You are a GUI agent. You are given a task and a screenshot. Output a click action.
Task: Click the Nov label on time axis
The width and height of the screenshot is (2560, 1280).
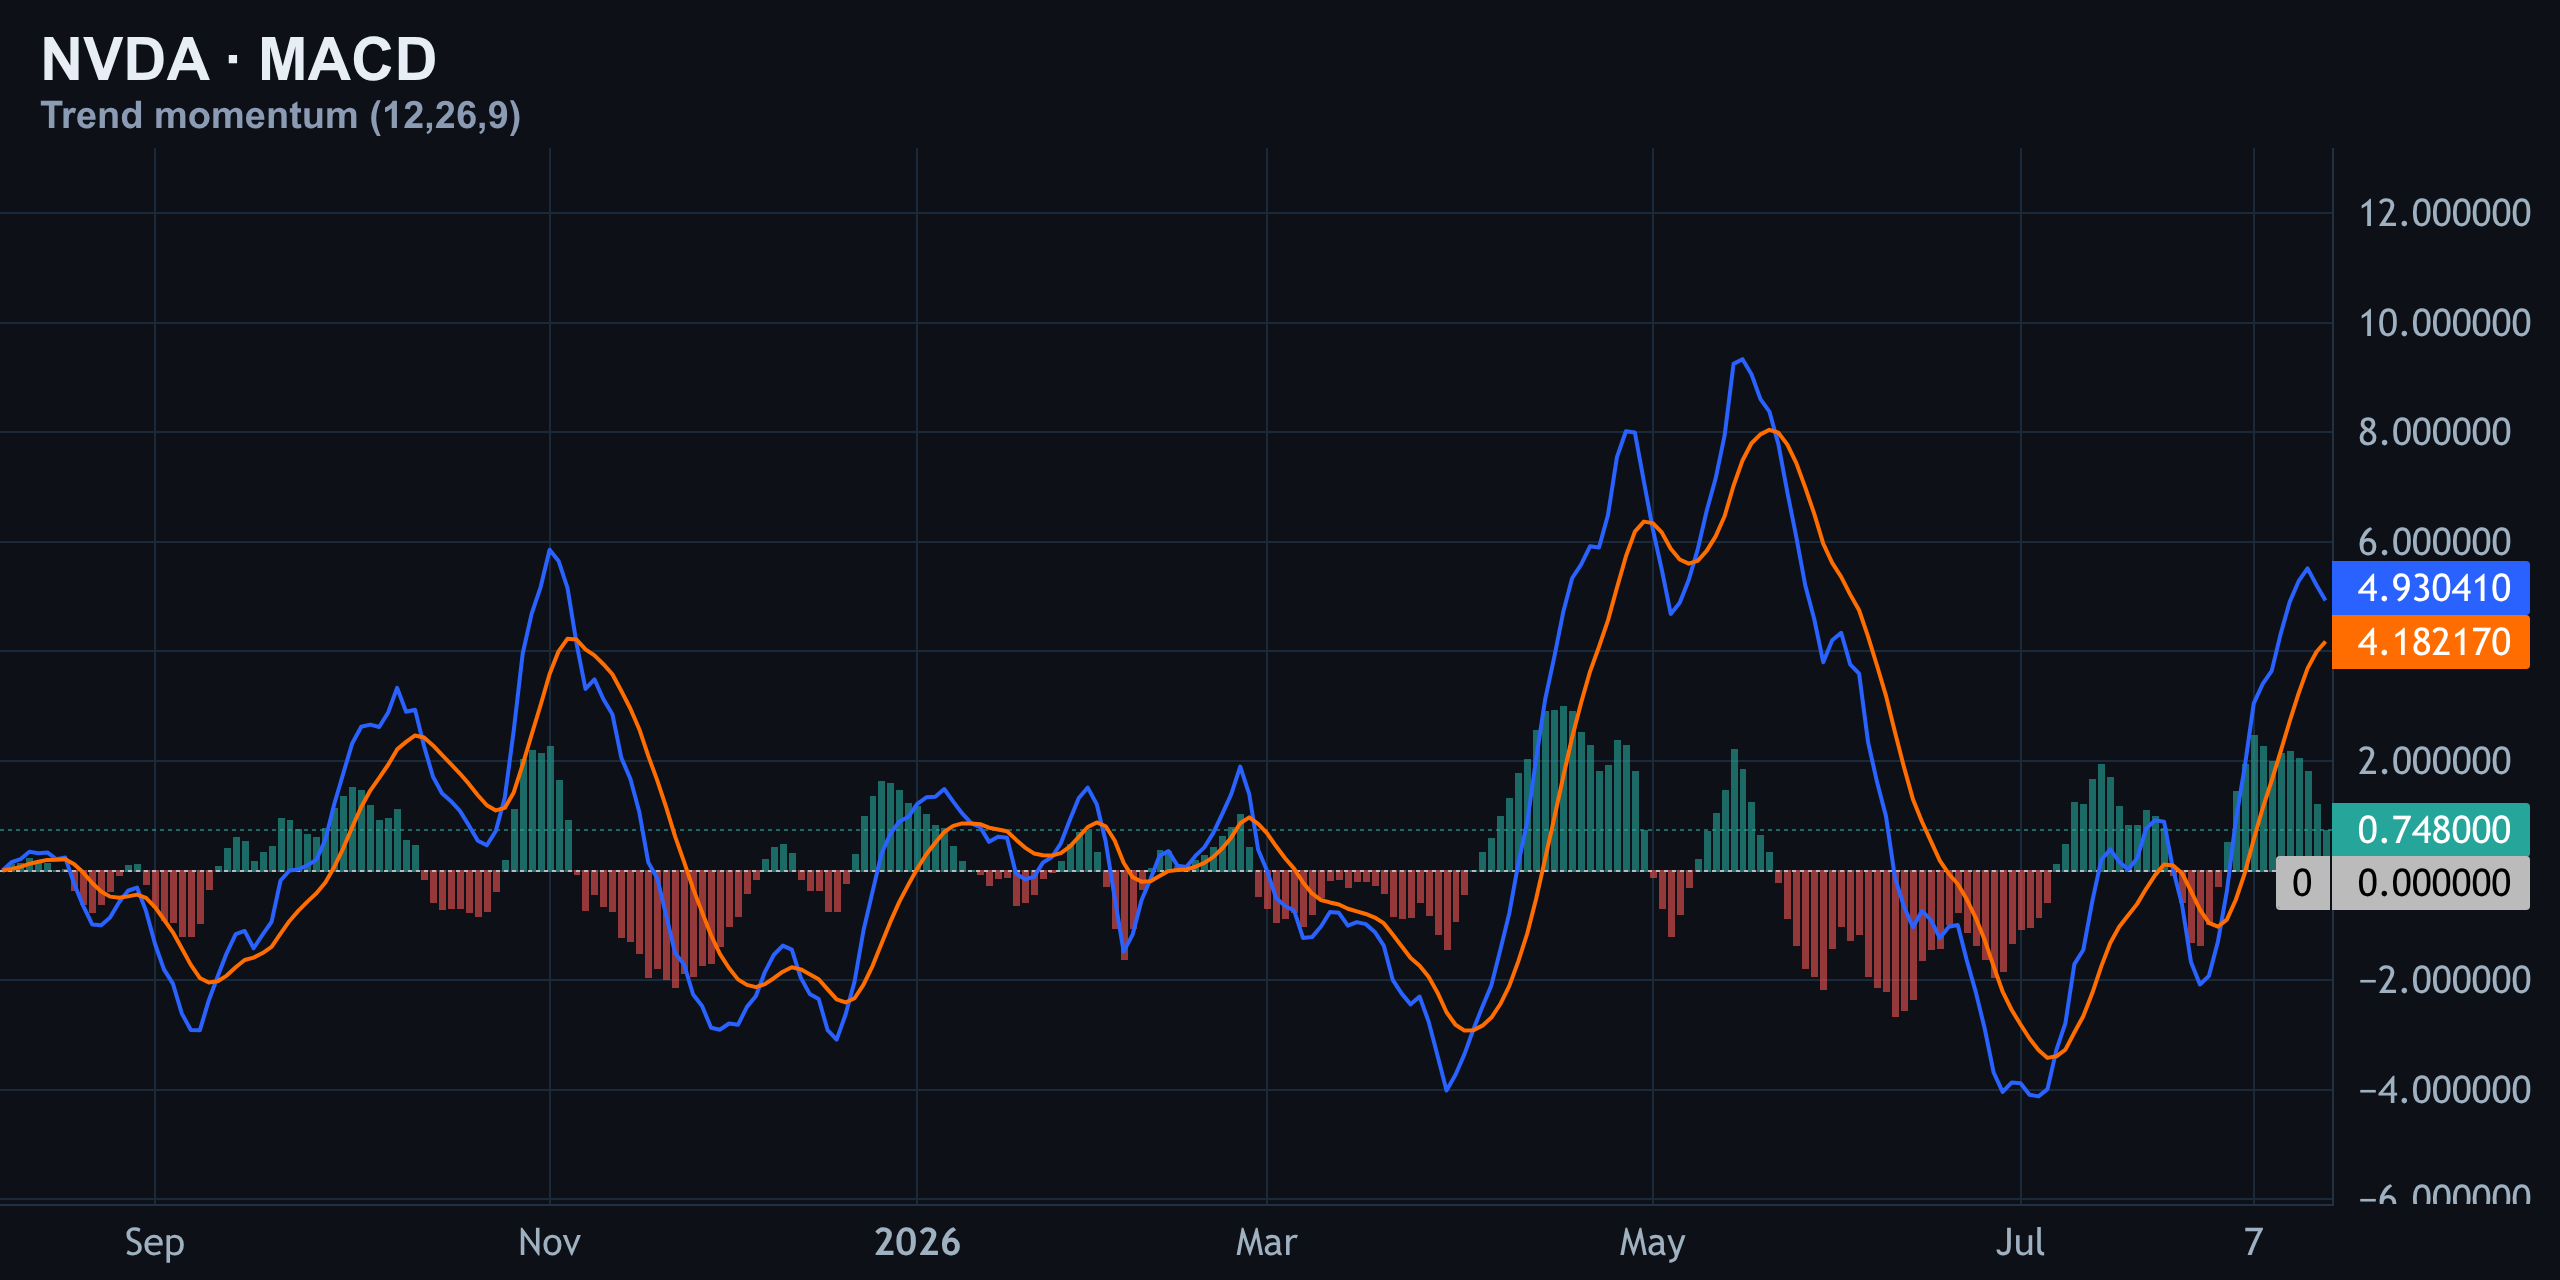tap(549, 1243)
